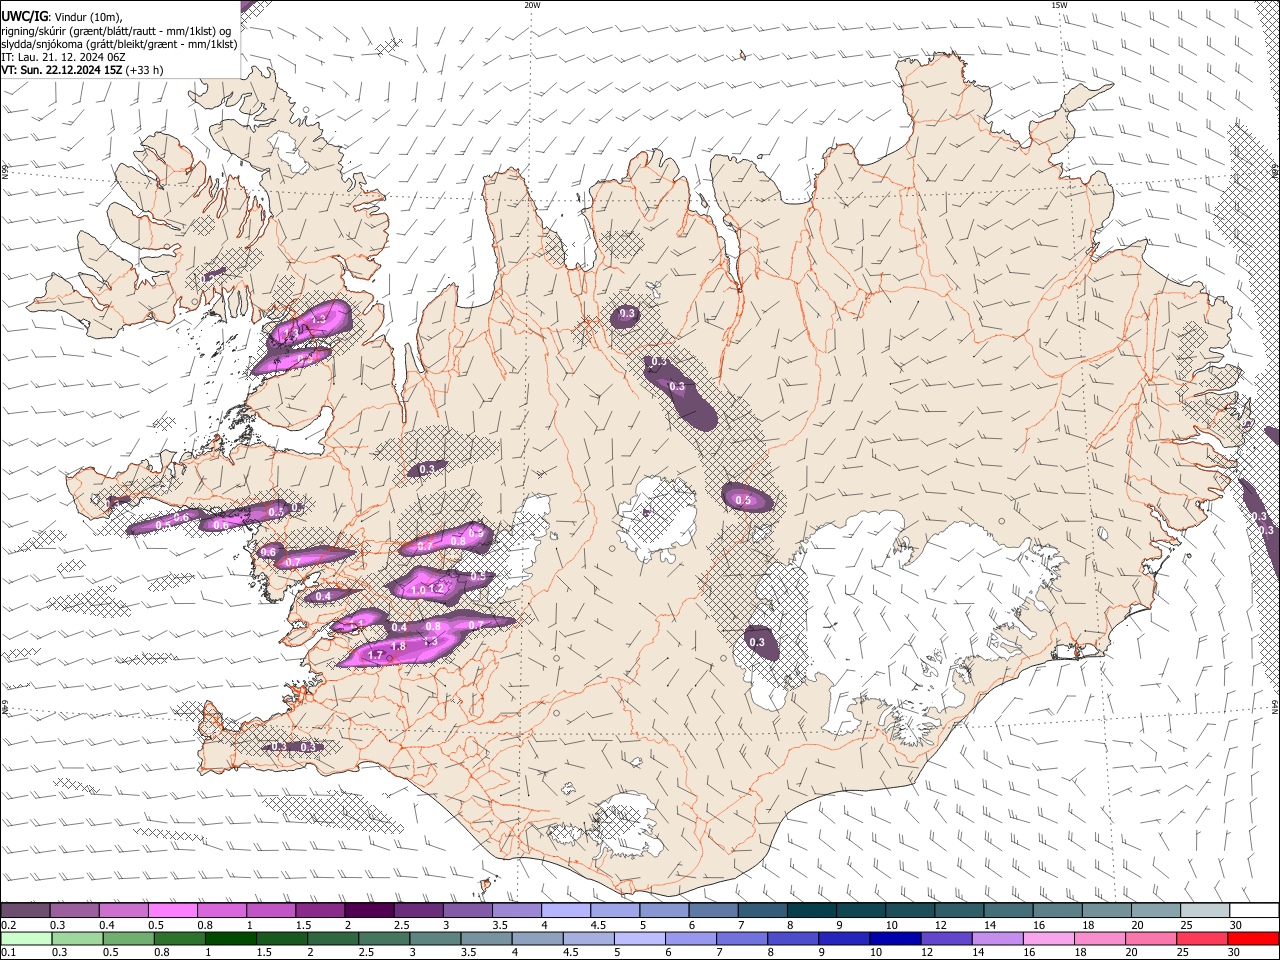Click the round white Hofsjökull glacier

(x=656, y=520)
